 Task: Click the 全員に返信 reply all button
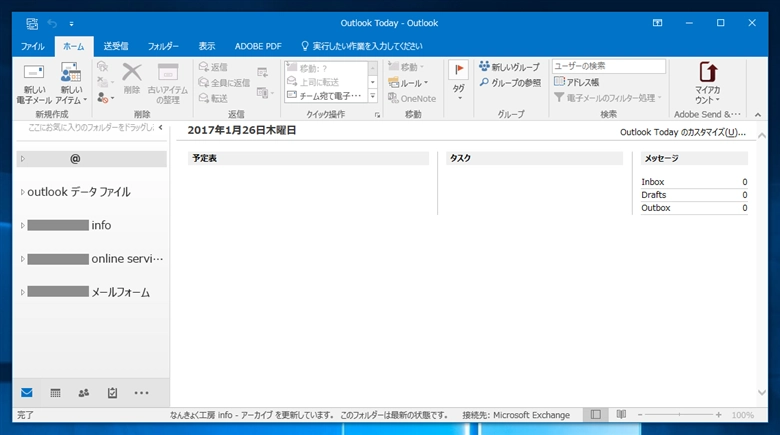pyautogui.click(x=224, y=83)
